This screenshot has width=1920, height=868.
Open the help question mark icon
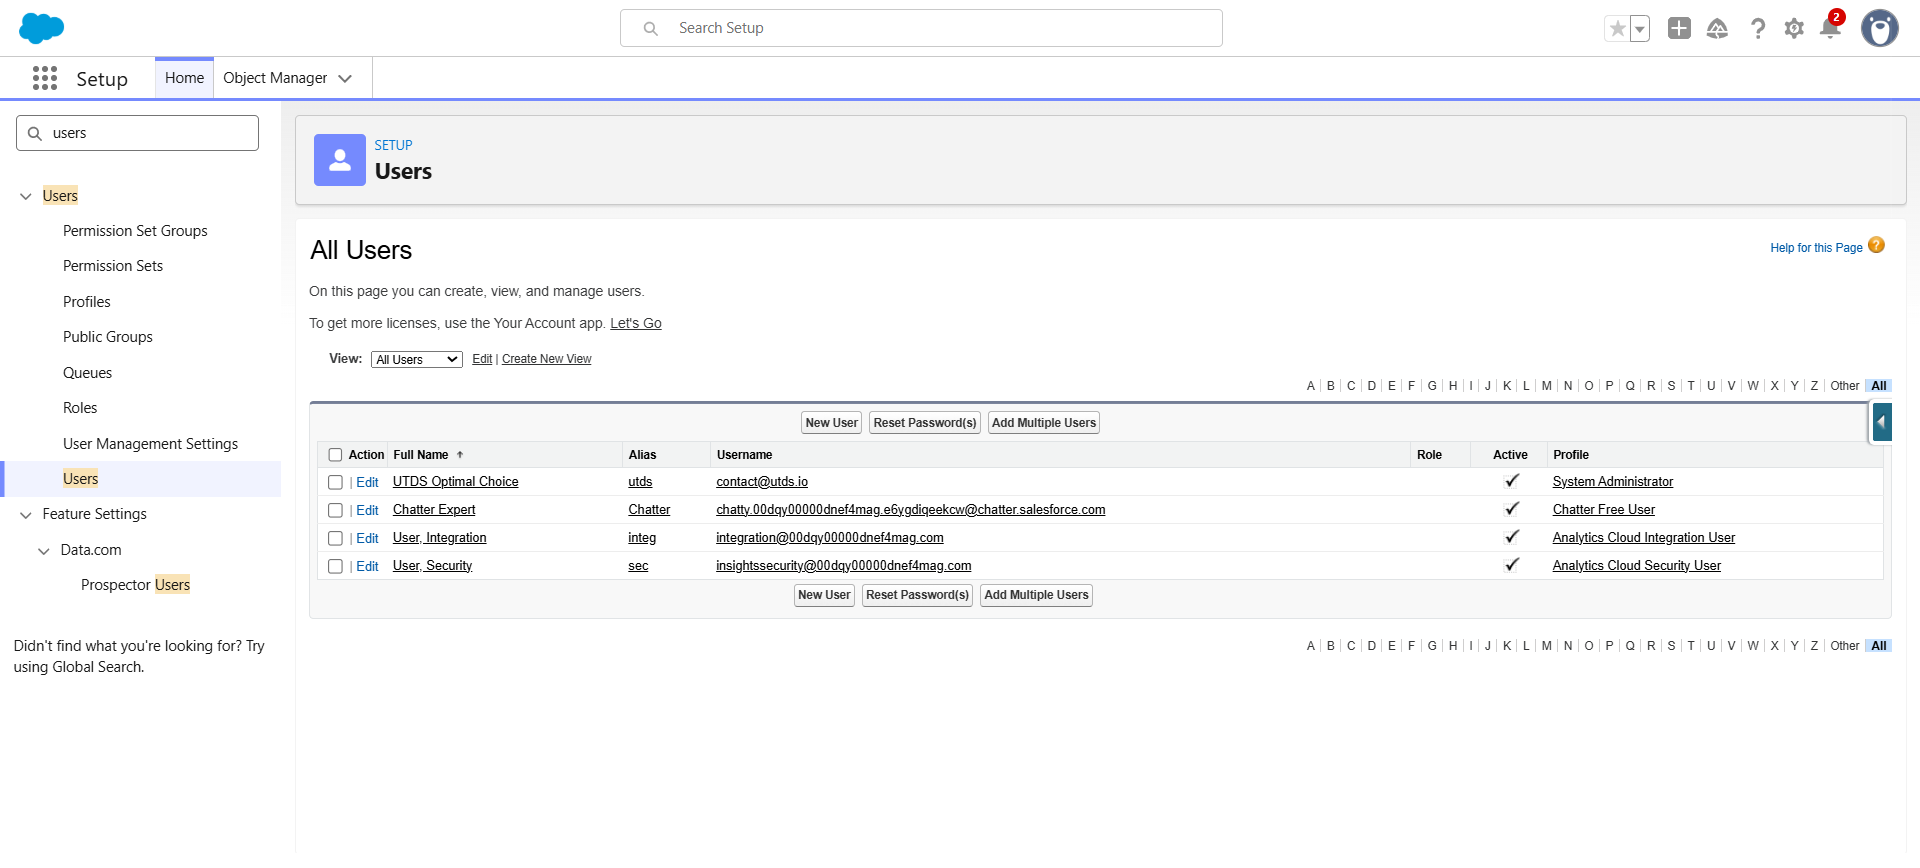click(1757, 29)
